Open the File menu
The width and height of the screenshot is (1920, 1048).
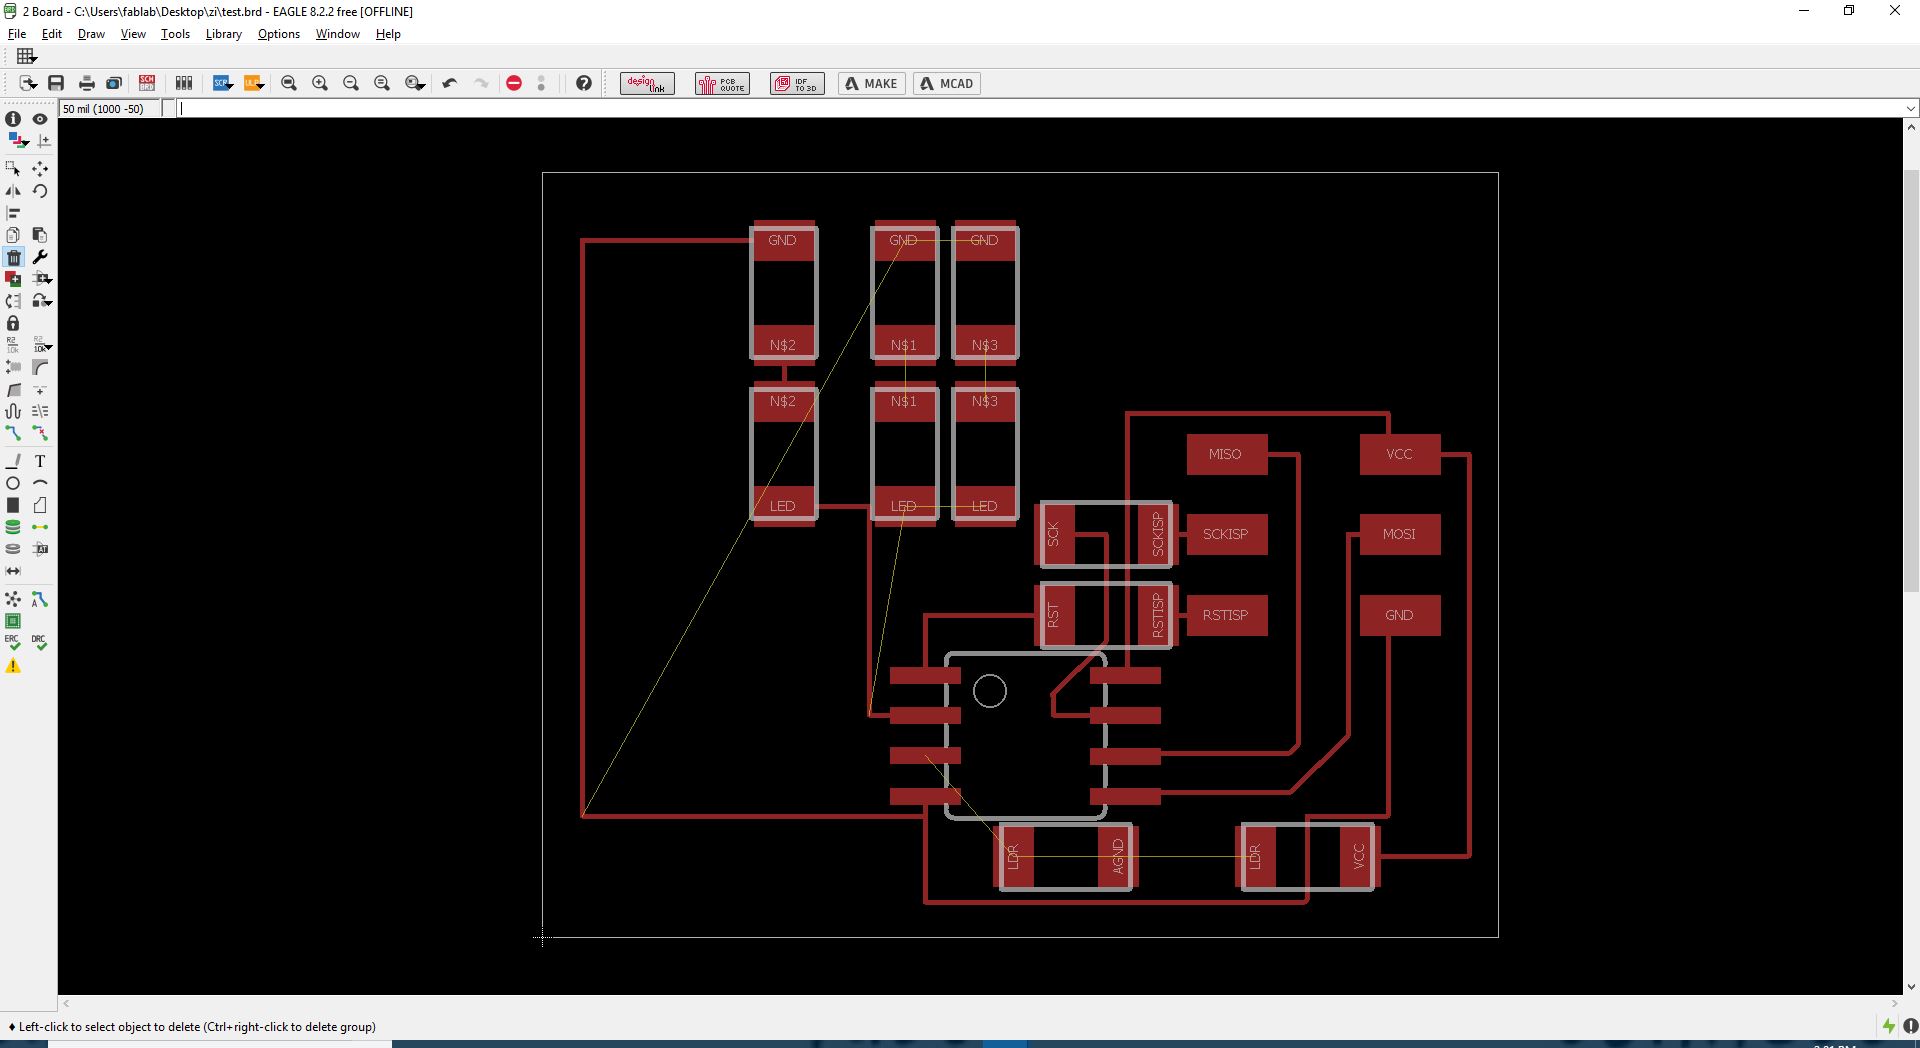click(x=17, y=34)
